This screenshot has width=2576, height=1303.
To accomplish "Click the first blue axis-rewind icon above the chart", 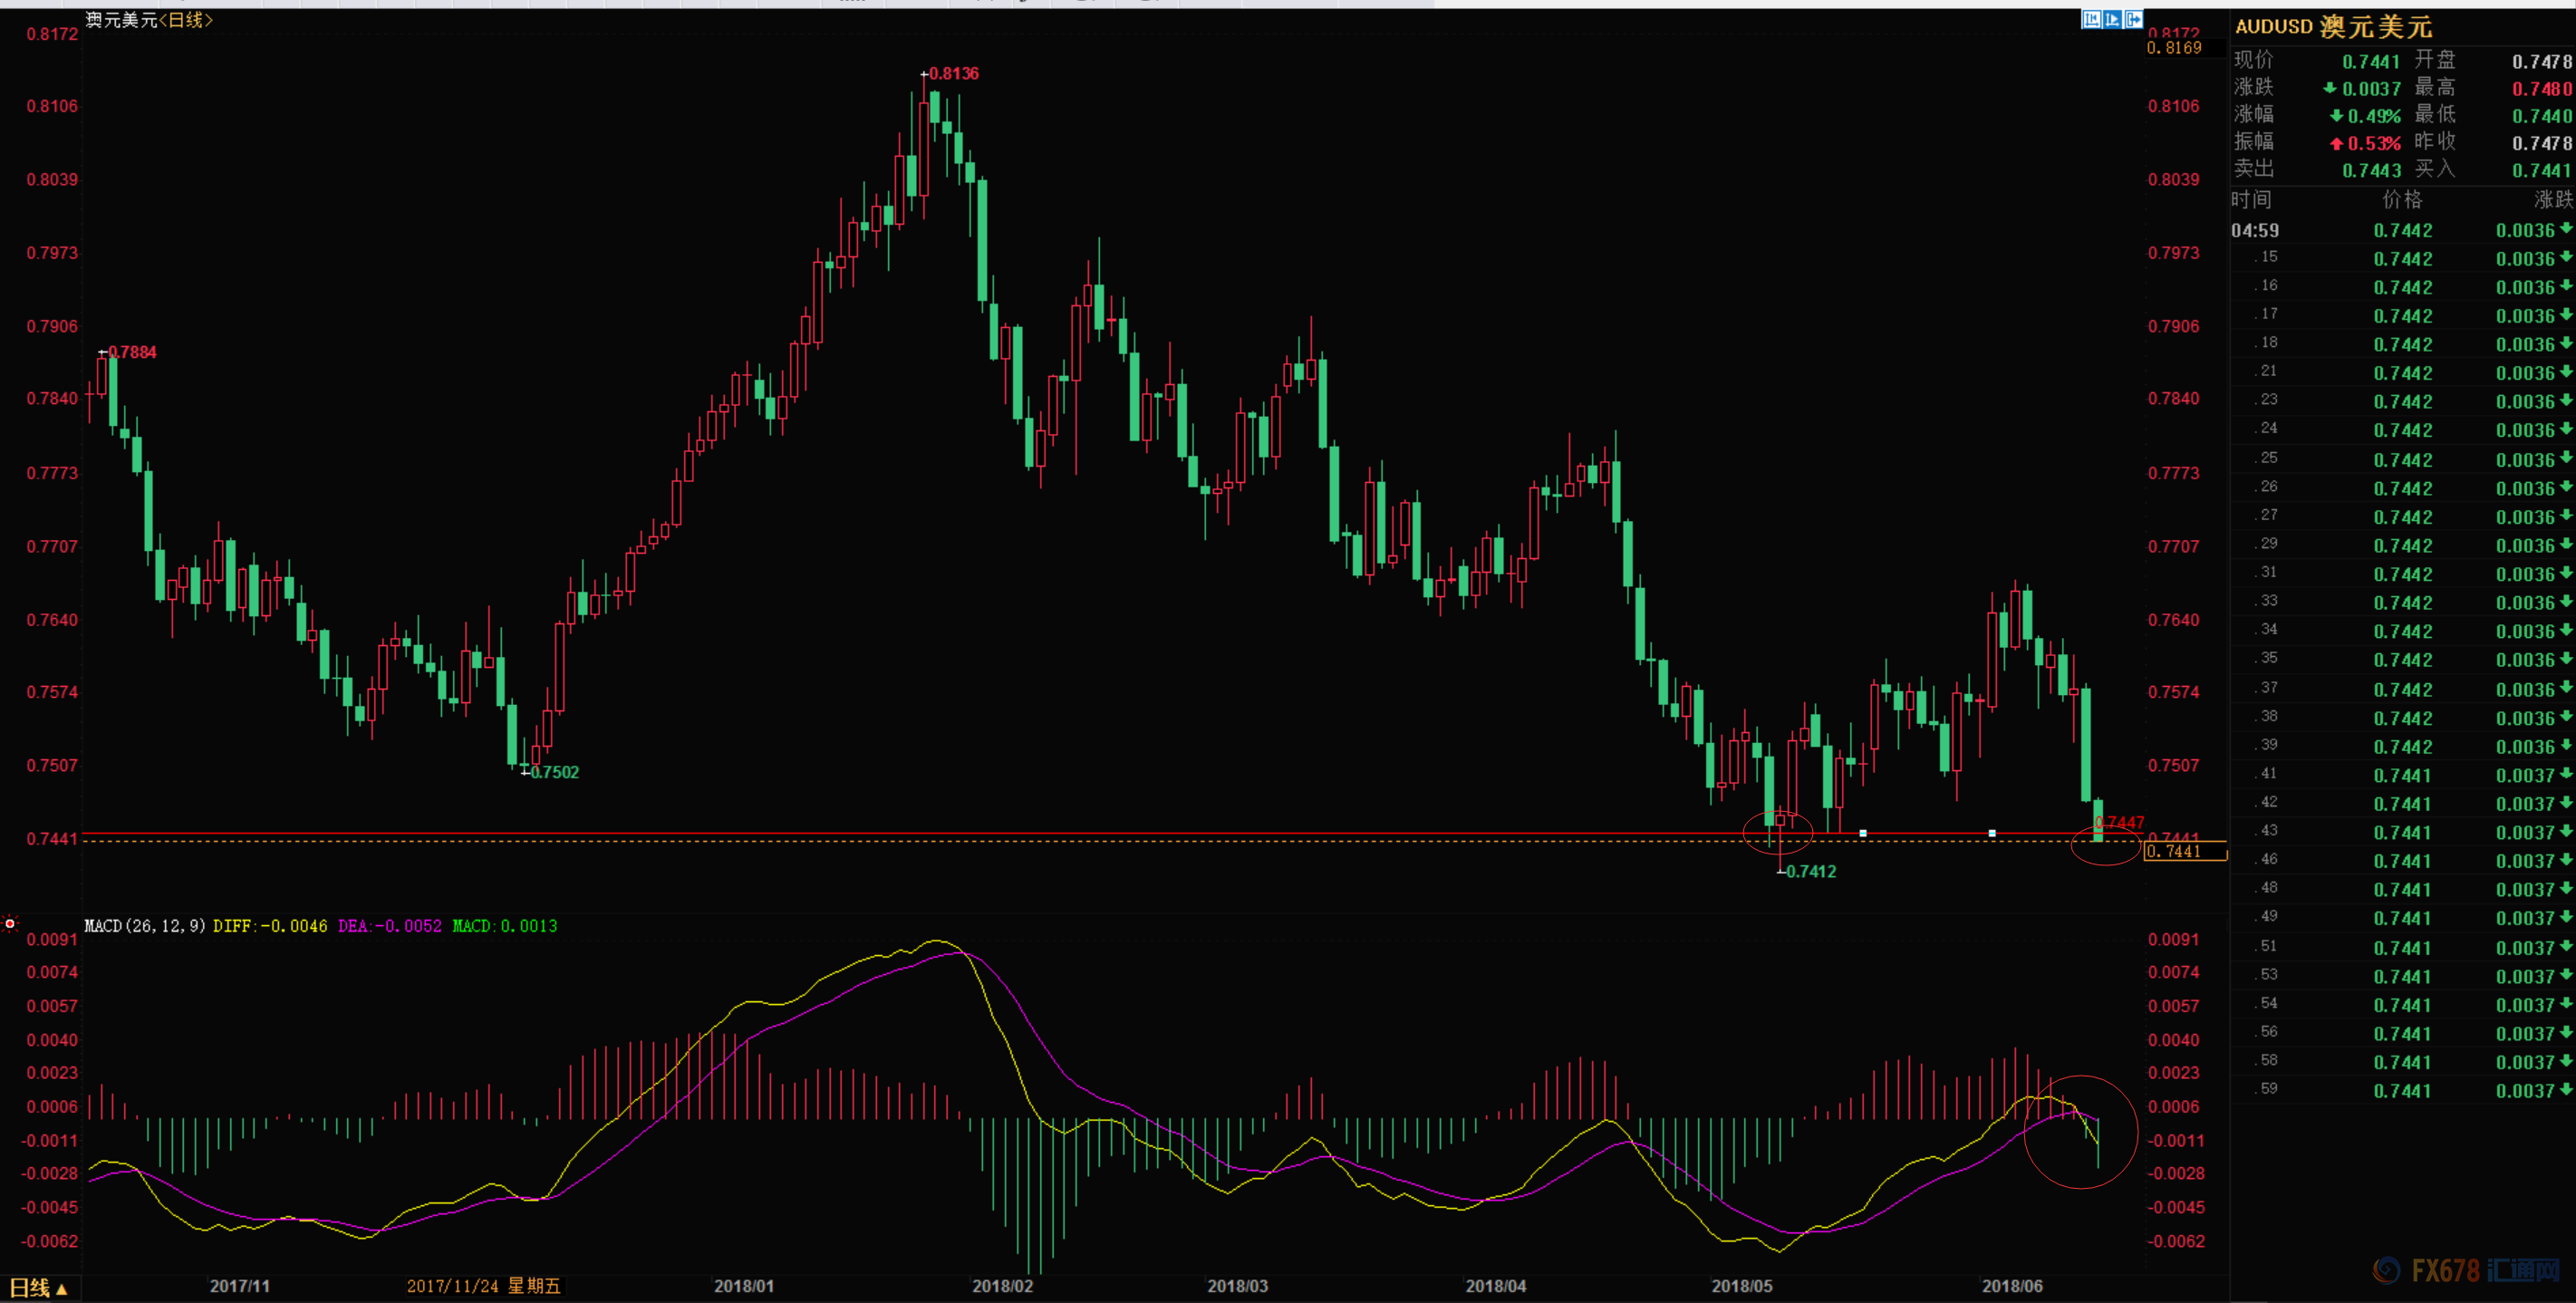I will tap(2091, 19).
